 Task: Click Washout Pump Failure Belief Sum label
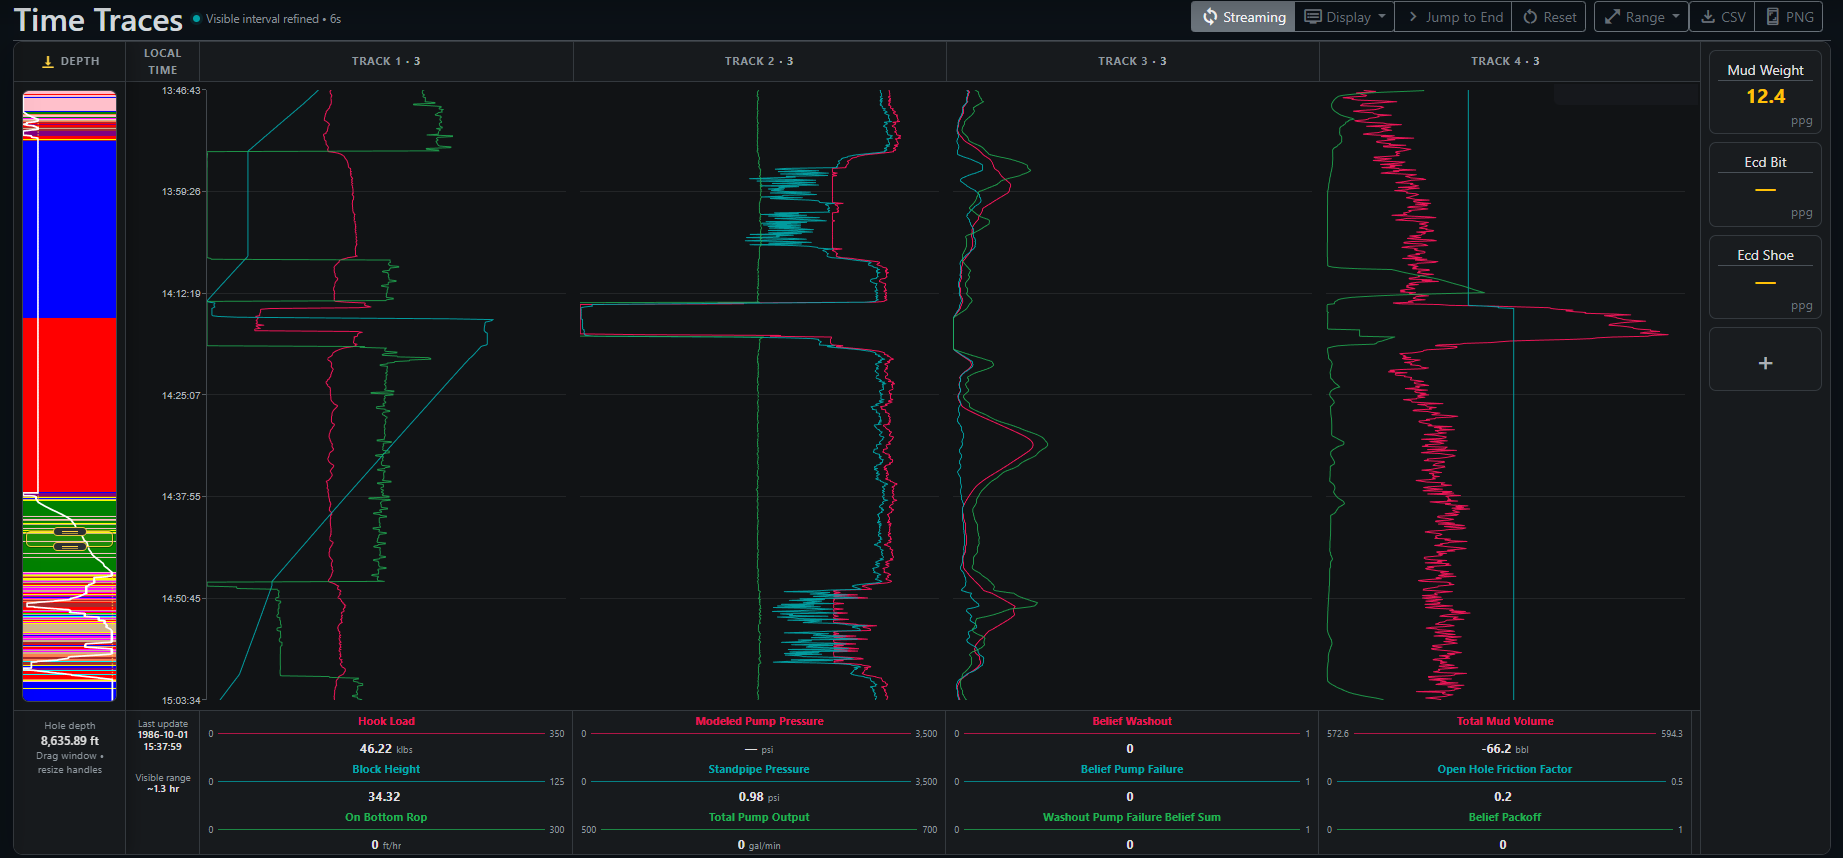pyautogui.click(x=1132, y=817)
